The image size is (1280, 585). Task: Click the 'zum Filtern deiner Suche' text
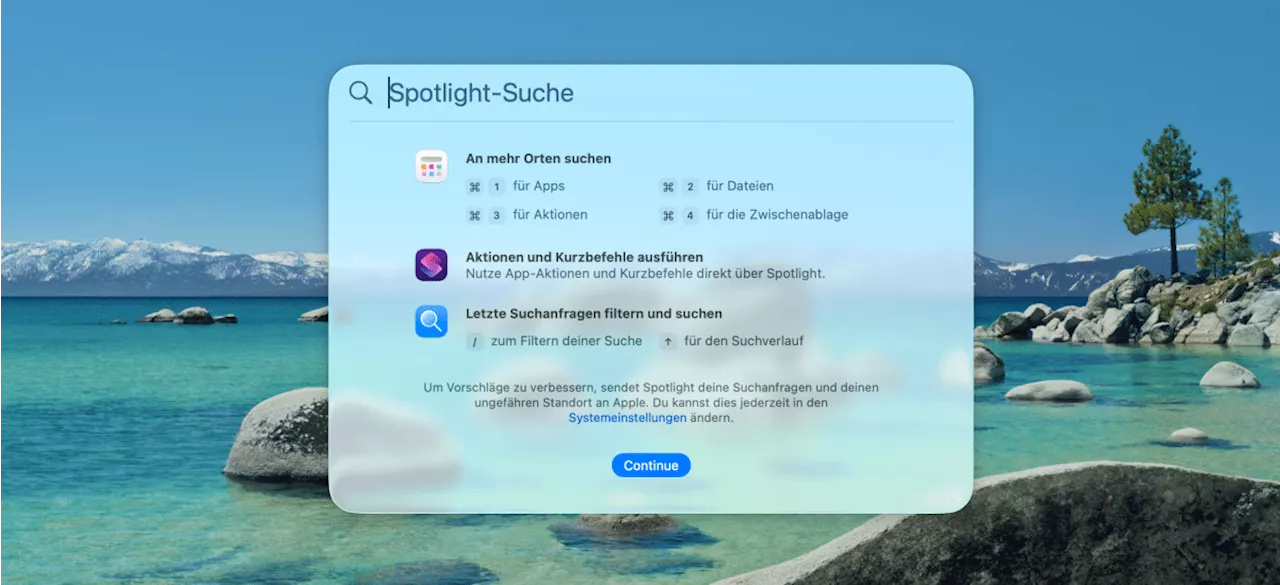pyautogui.click(x=567, y=341)
